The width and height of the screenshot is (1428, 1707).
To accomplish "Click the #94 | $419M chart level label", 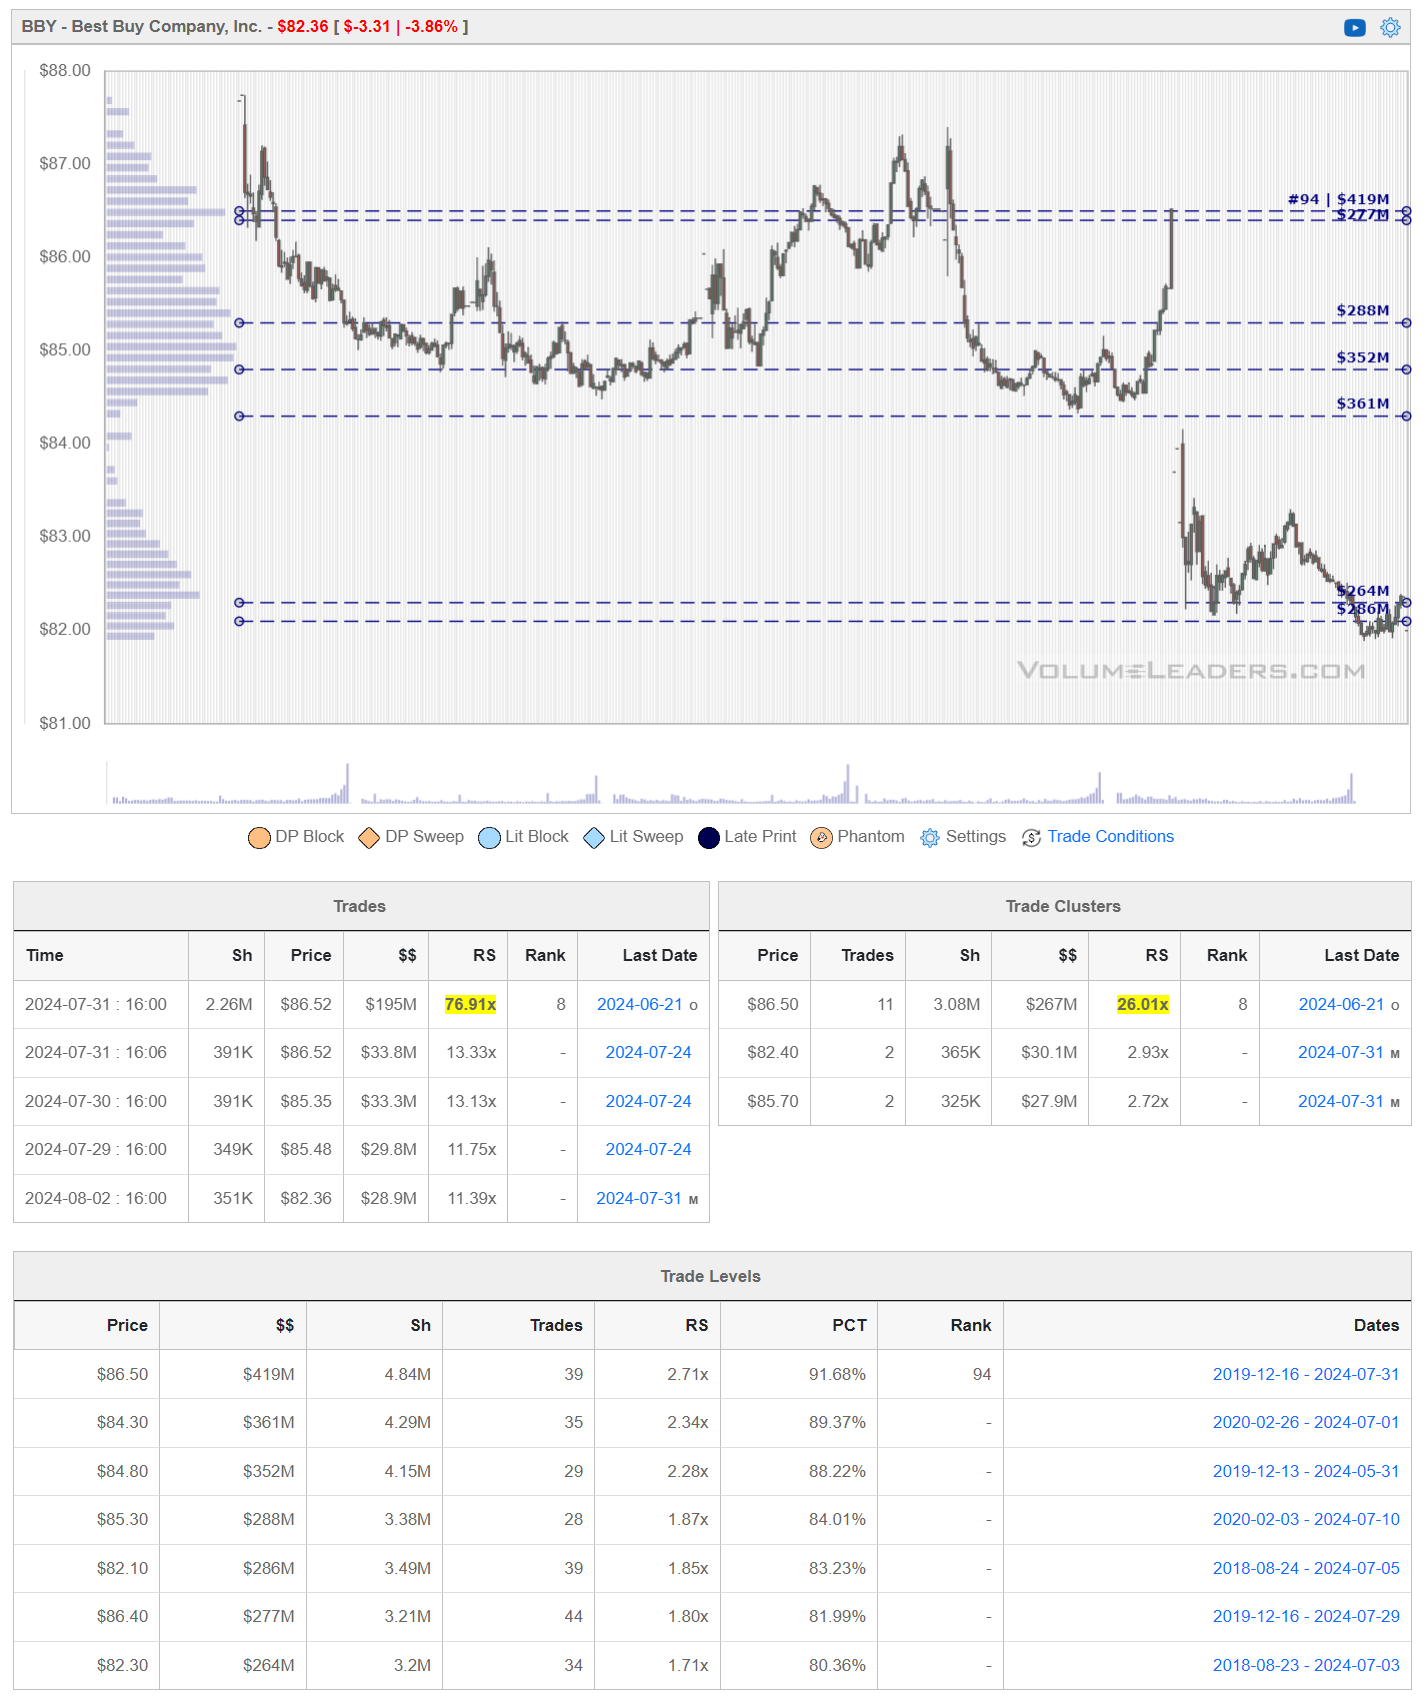I will pos(1338,199).
